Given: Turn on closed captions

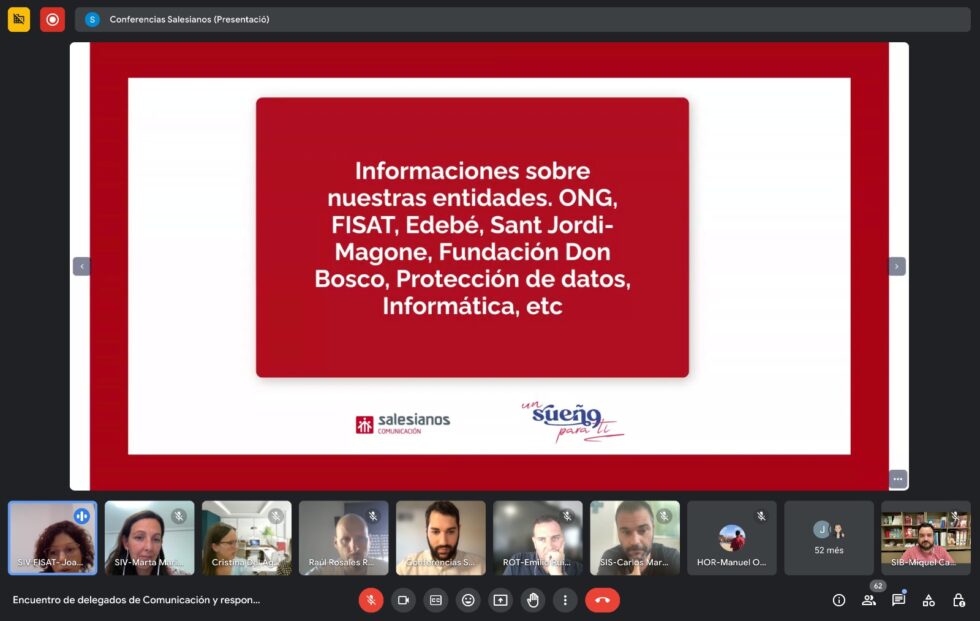Looking at the screenshot, I should click(x=435, y=600).
